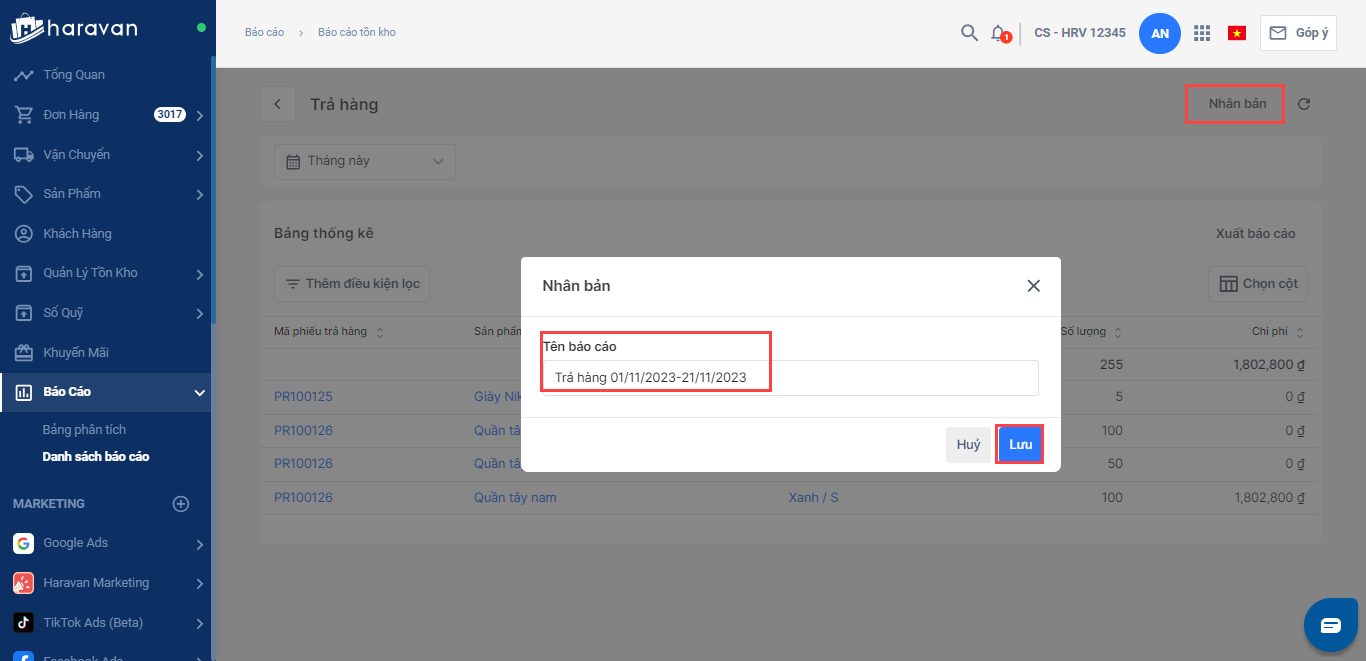1366x661 pixels.
Task: Click the Tên báo cáo text field
Action: 790,378
